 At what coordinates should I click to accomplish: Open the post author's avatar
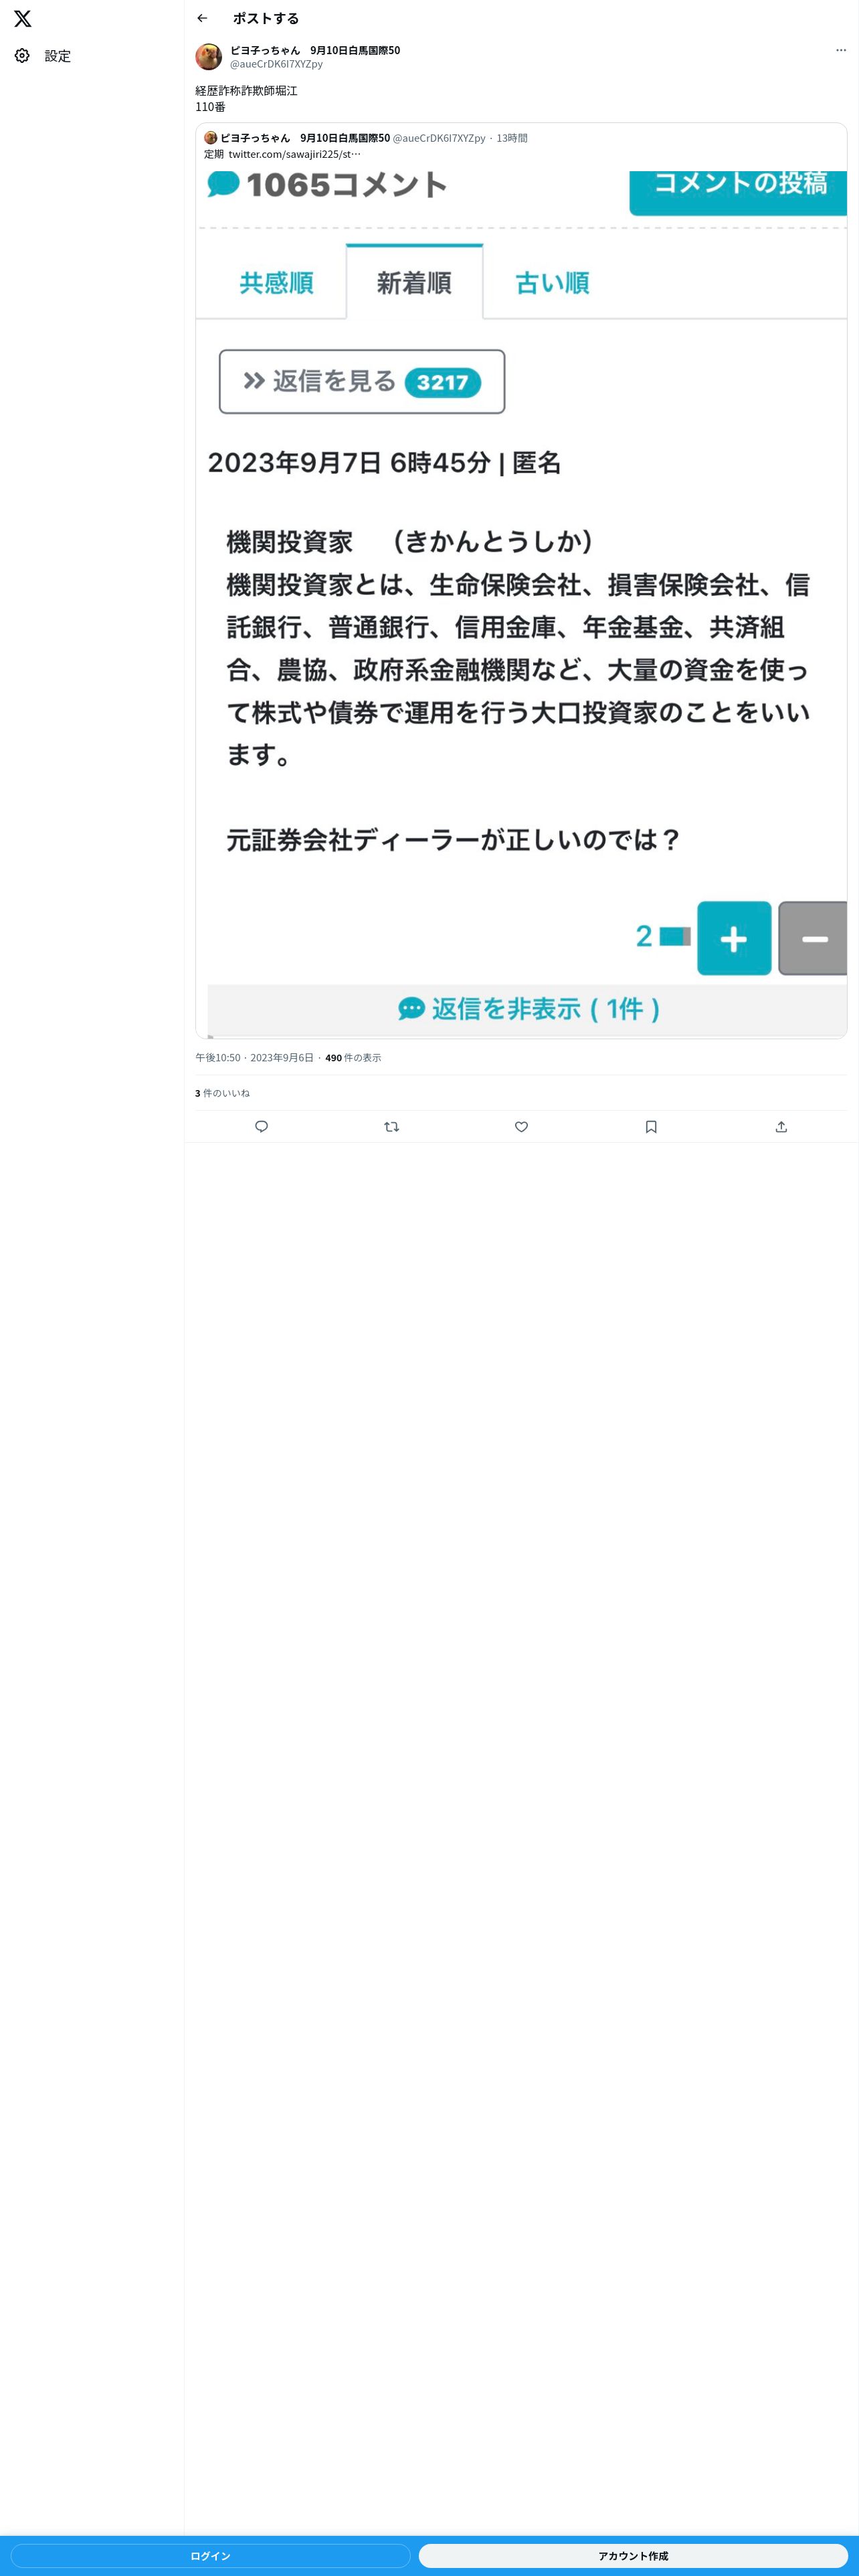(x=208, y=56)
